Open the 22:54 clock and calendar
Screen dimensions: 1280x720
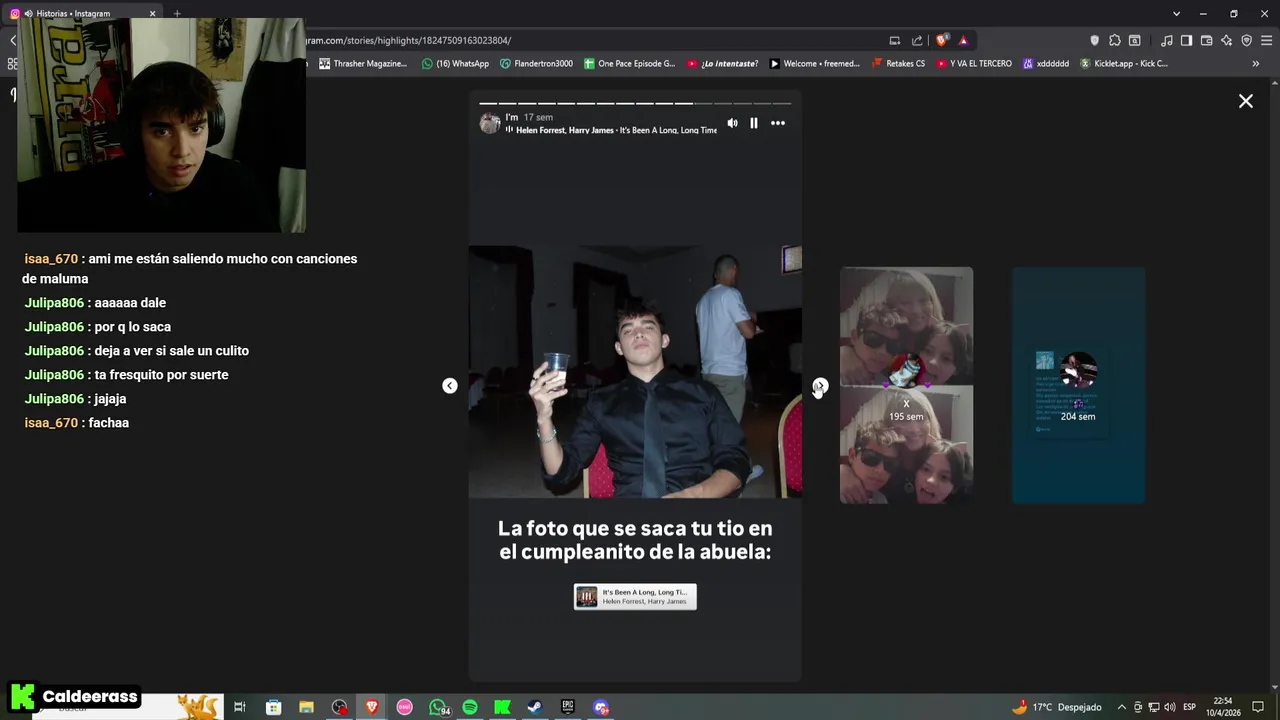pos(1223,707)
